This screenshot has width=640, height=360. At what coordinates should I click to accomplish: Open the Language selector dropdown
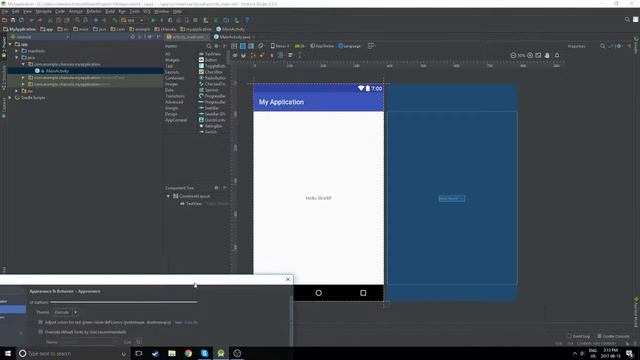click(350, 46)
